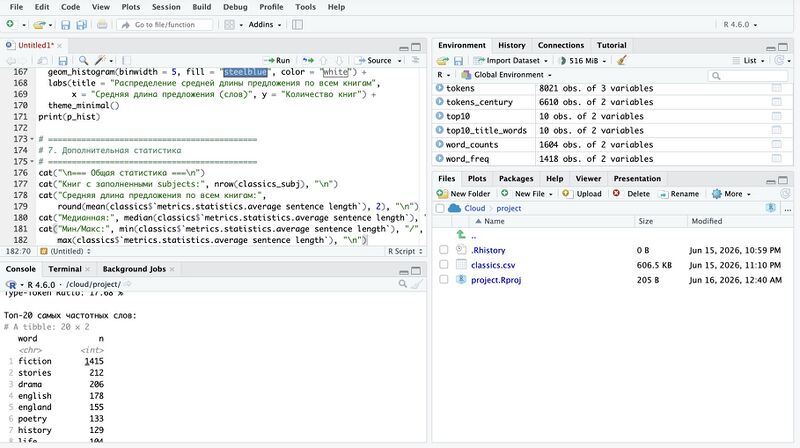Re-run the previous code region
The width and height of the screenshot is (800, 448).
tap(308, 61)
